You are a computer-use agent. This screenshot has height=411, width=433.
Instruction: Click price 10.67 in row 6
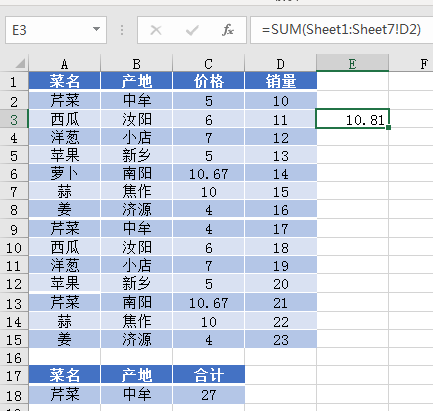208,173
